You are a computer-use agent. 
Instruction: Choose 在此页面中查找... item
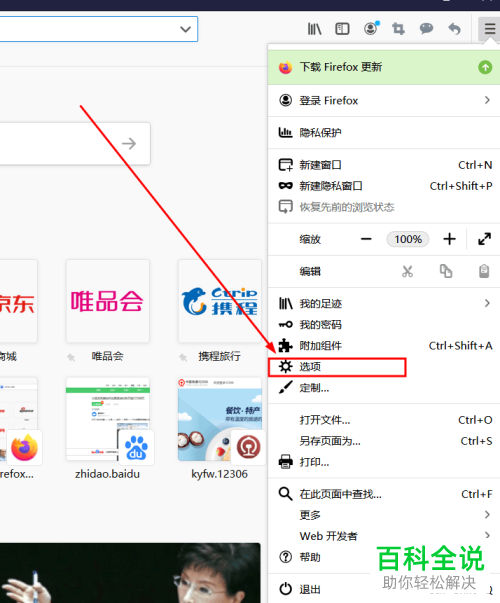(384, 494)
